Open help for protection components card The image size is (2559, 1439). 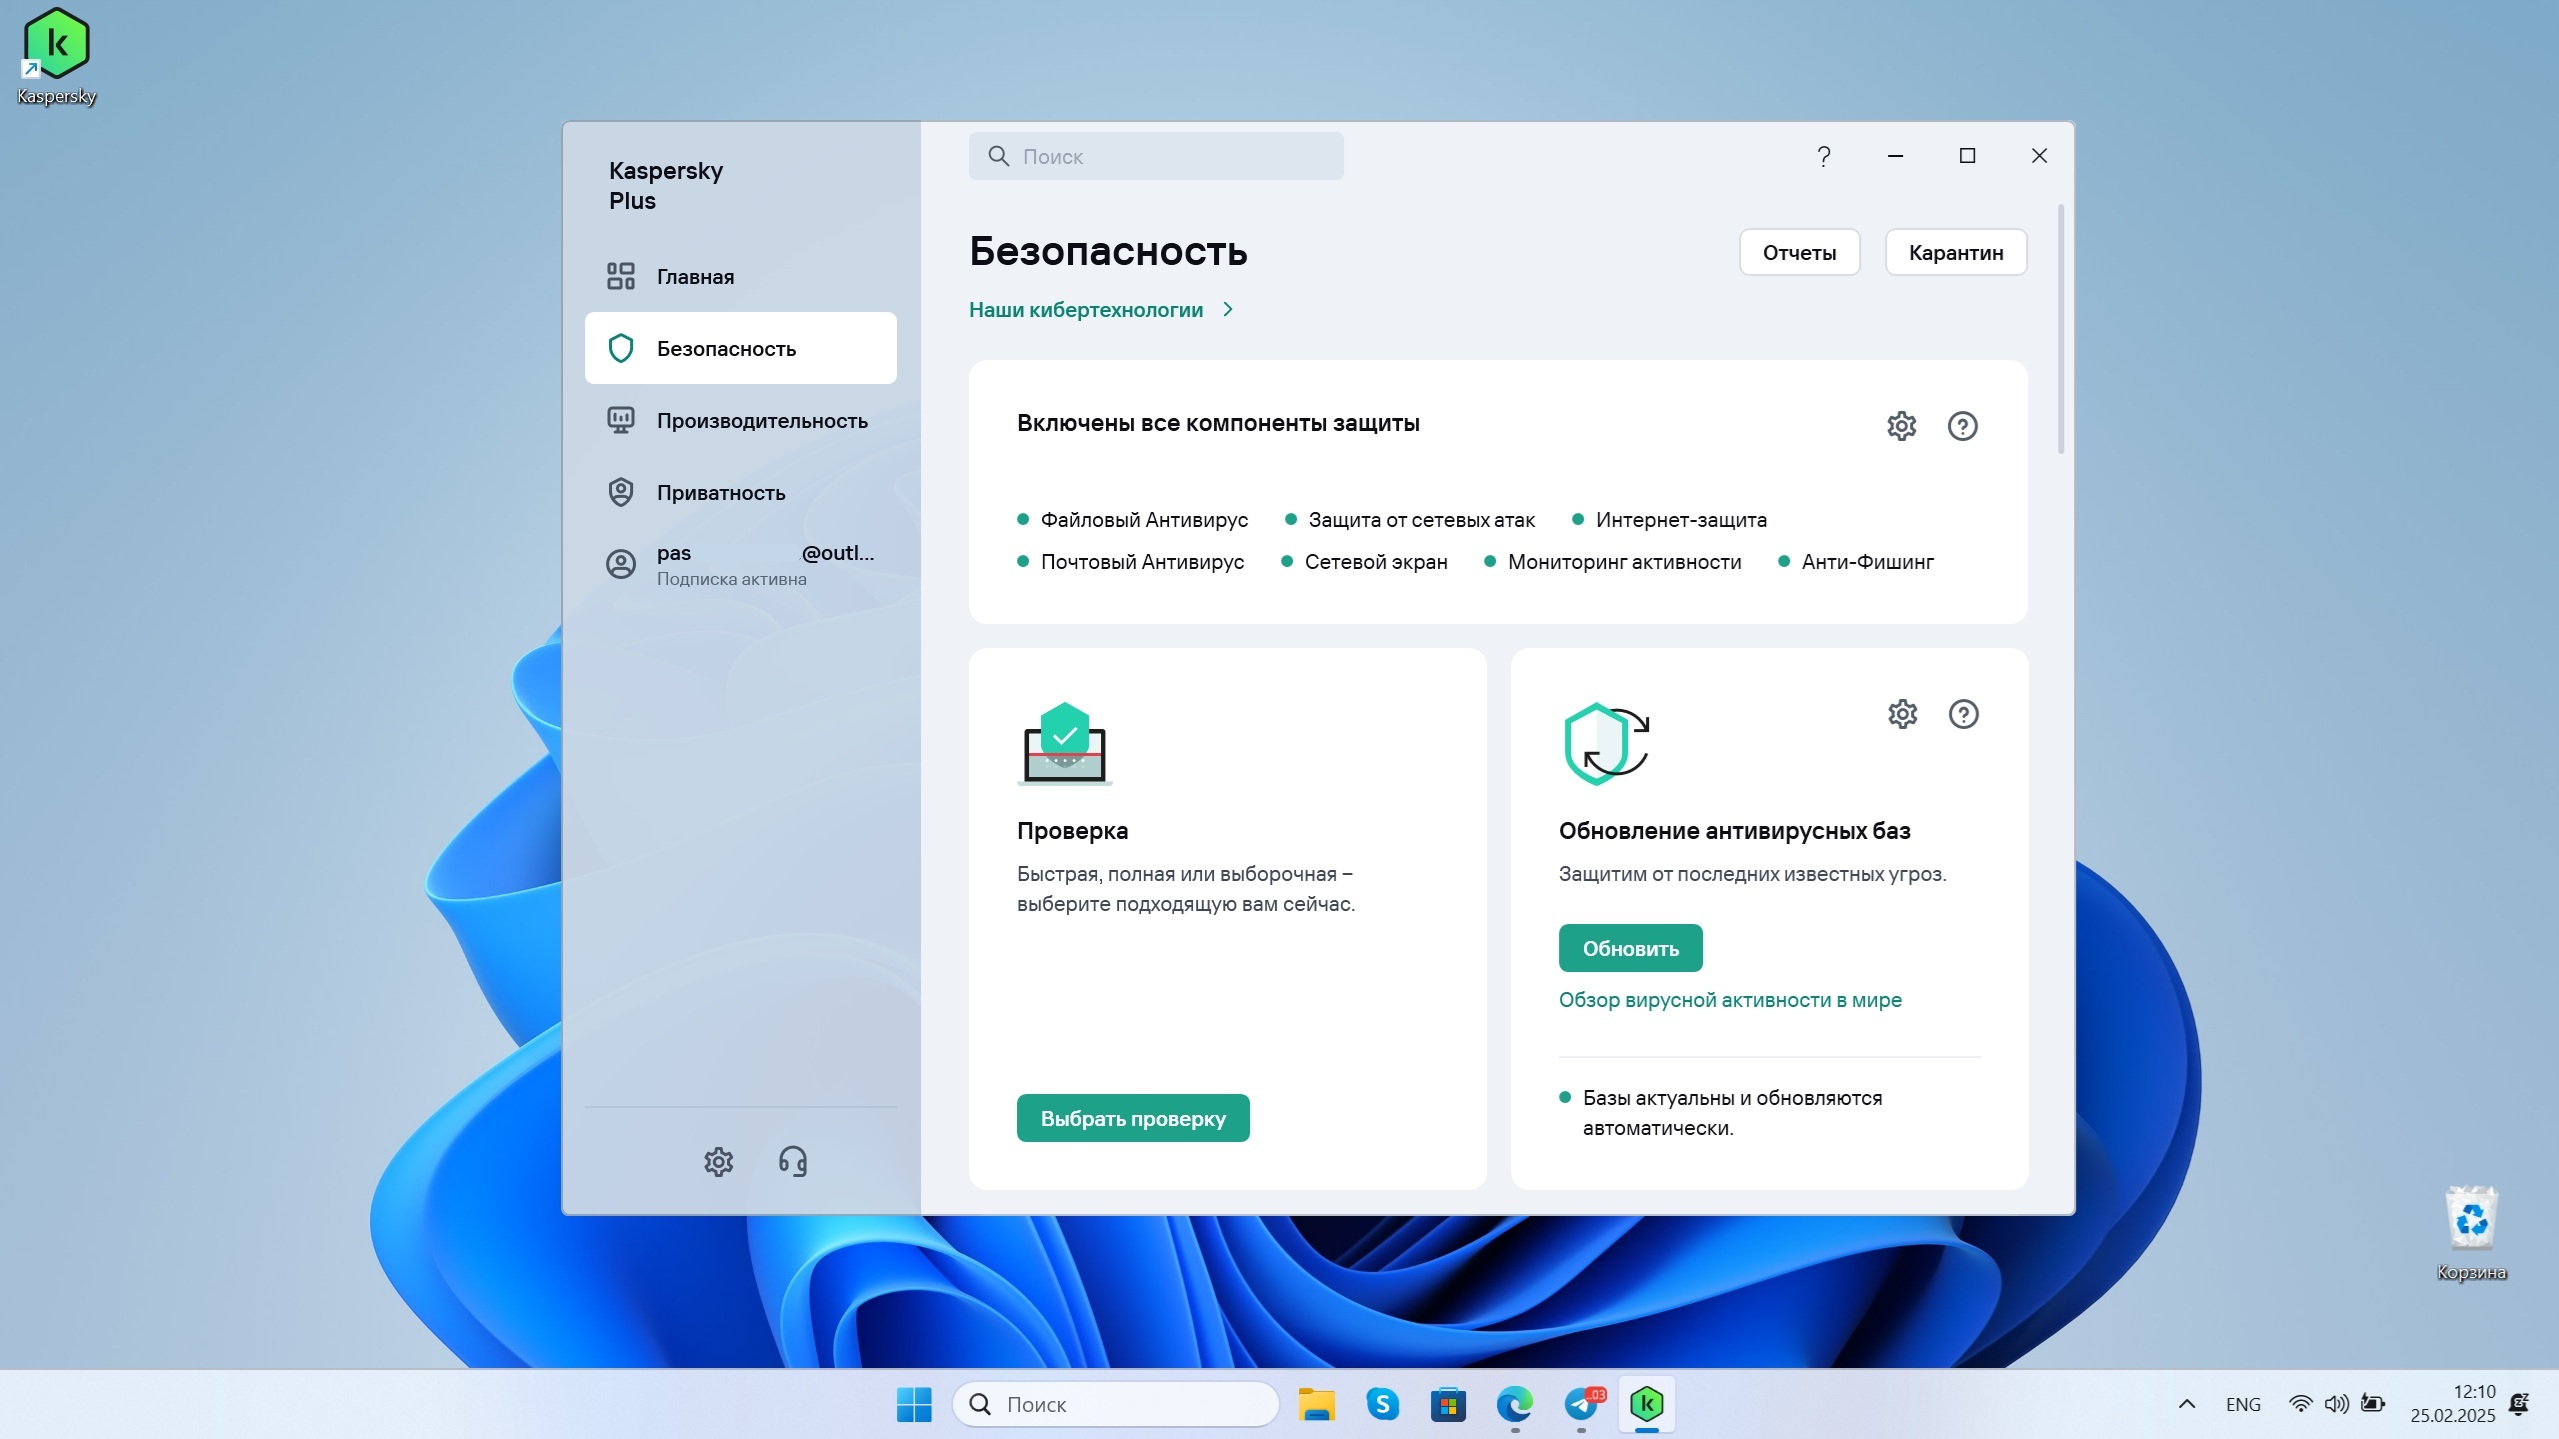pos(1962,426)
